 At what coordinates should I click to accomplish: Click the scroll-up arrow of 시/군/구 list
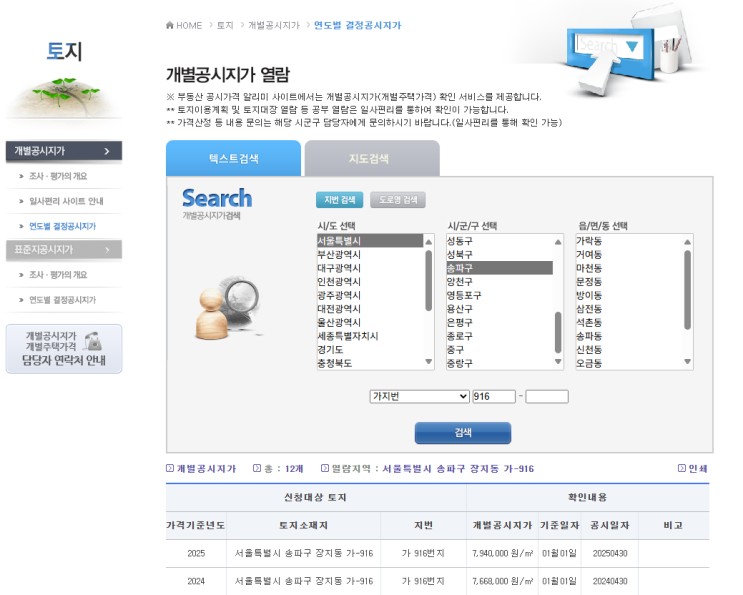point(558,242)
